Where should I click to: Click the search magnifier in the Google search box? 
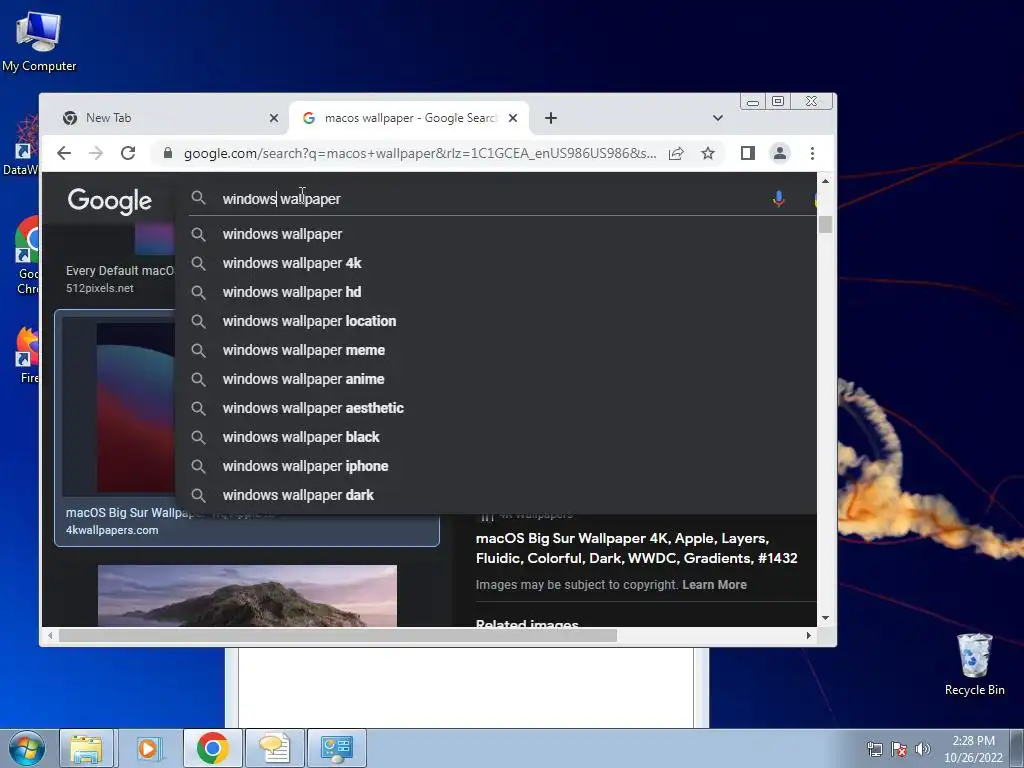(x=199, y=198)
